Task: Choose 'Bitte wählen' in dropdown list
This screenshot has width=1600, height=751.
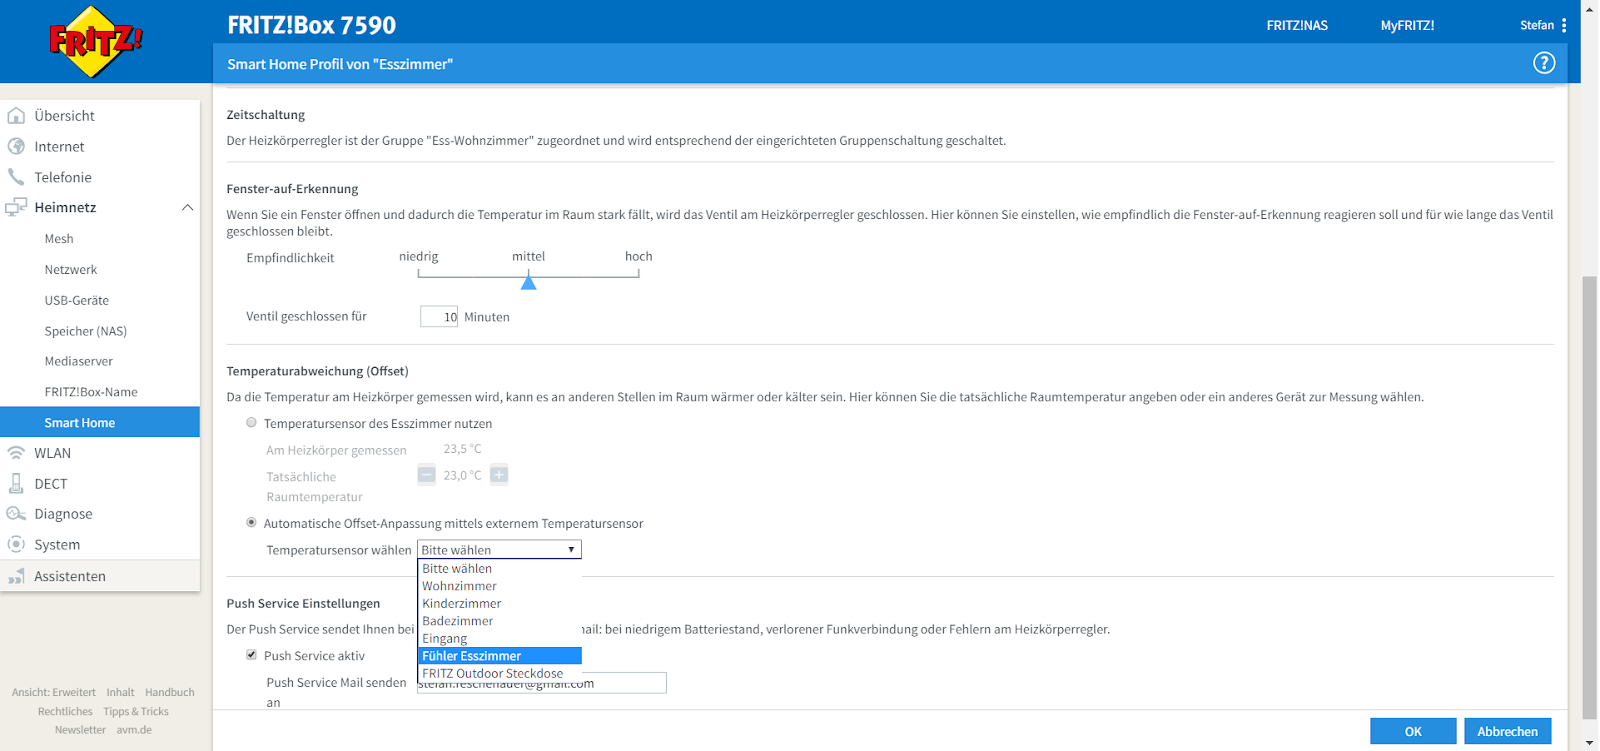Action: tap(499, 568)
